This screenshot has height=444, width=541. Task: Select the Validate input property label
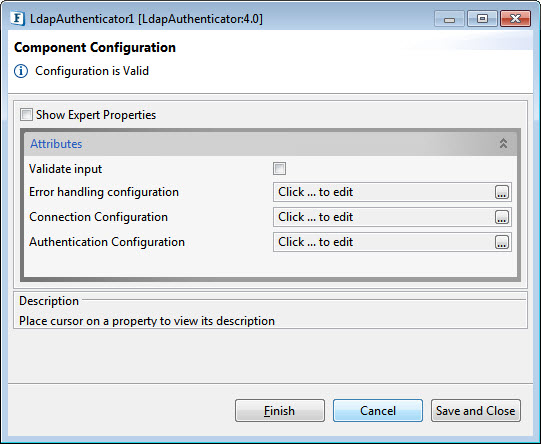[66, 169]
